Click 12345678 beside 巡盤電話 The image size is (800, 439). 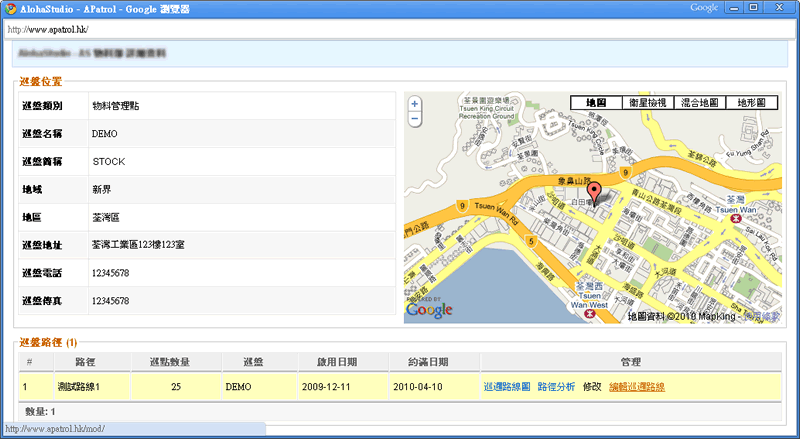(110, 273)
